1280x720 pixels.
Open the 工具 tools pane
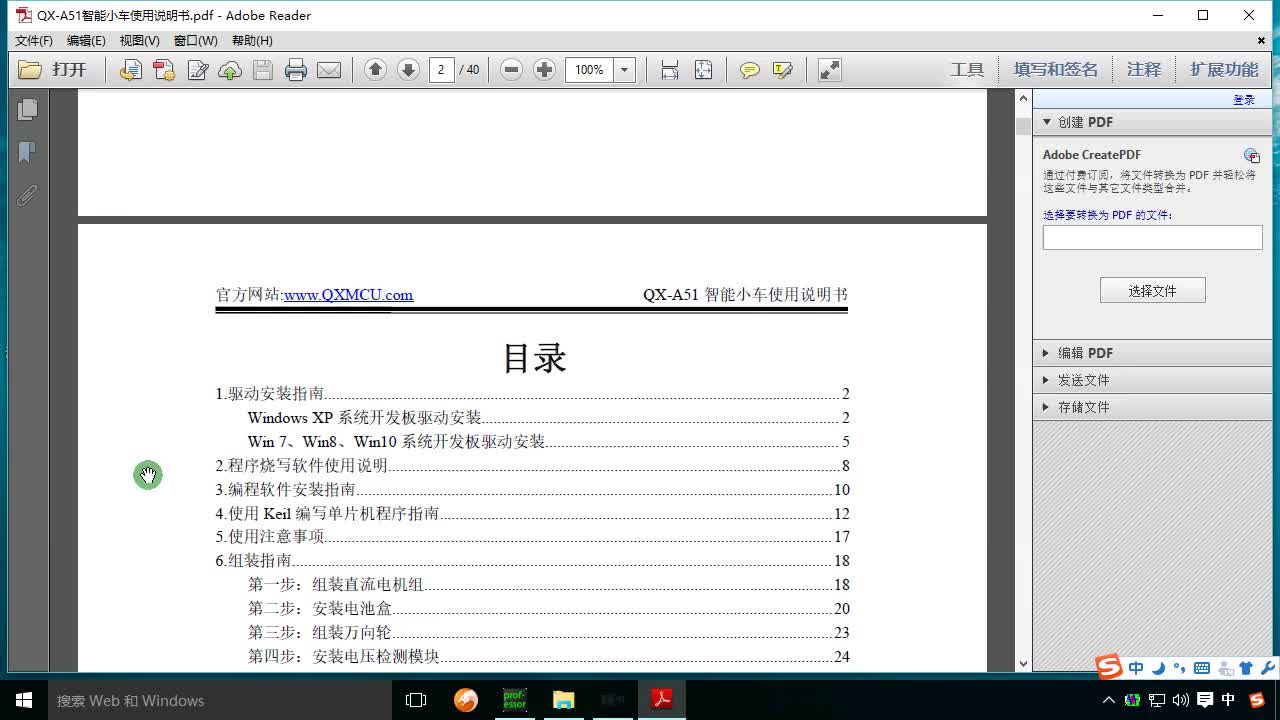tap(967, 69)
